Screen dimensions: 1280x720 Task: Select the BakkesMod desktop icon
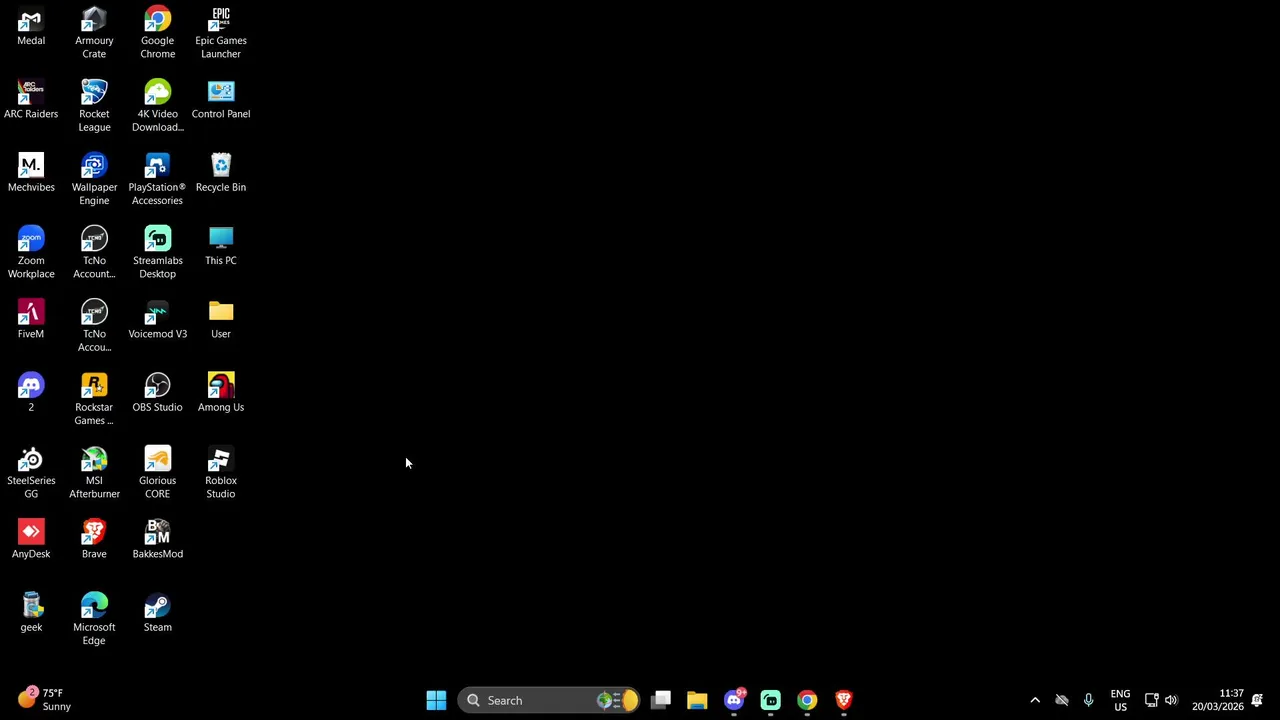tap(157, 540)
